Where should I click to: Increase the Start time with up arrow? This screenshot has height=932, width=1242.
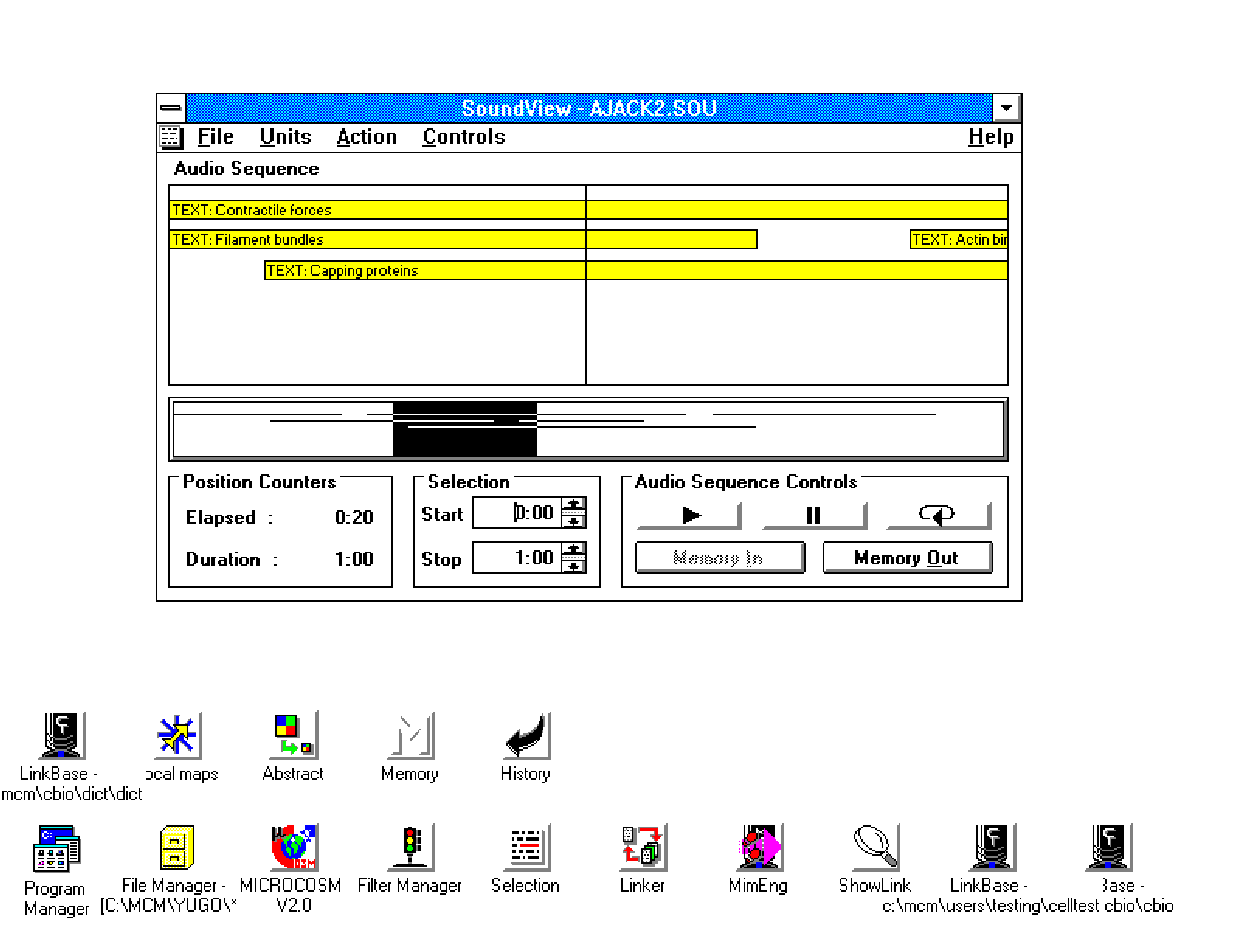coord(574,506)
